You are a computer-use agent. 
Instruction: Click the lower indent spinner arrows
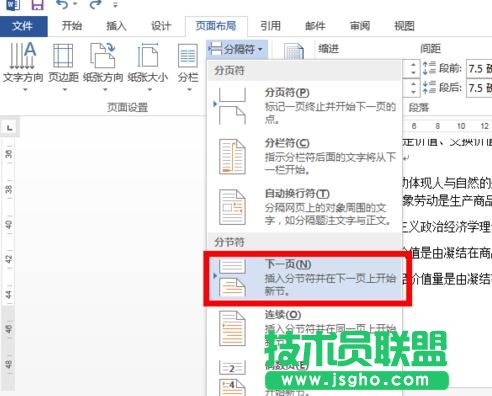pos(413,88)
